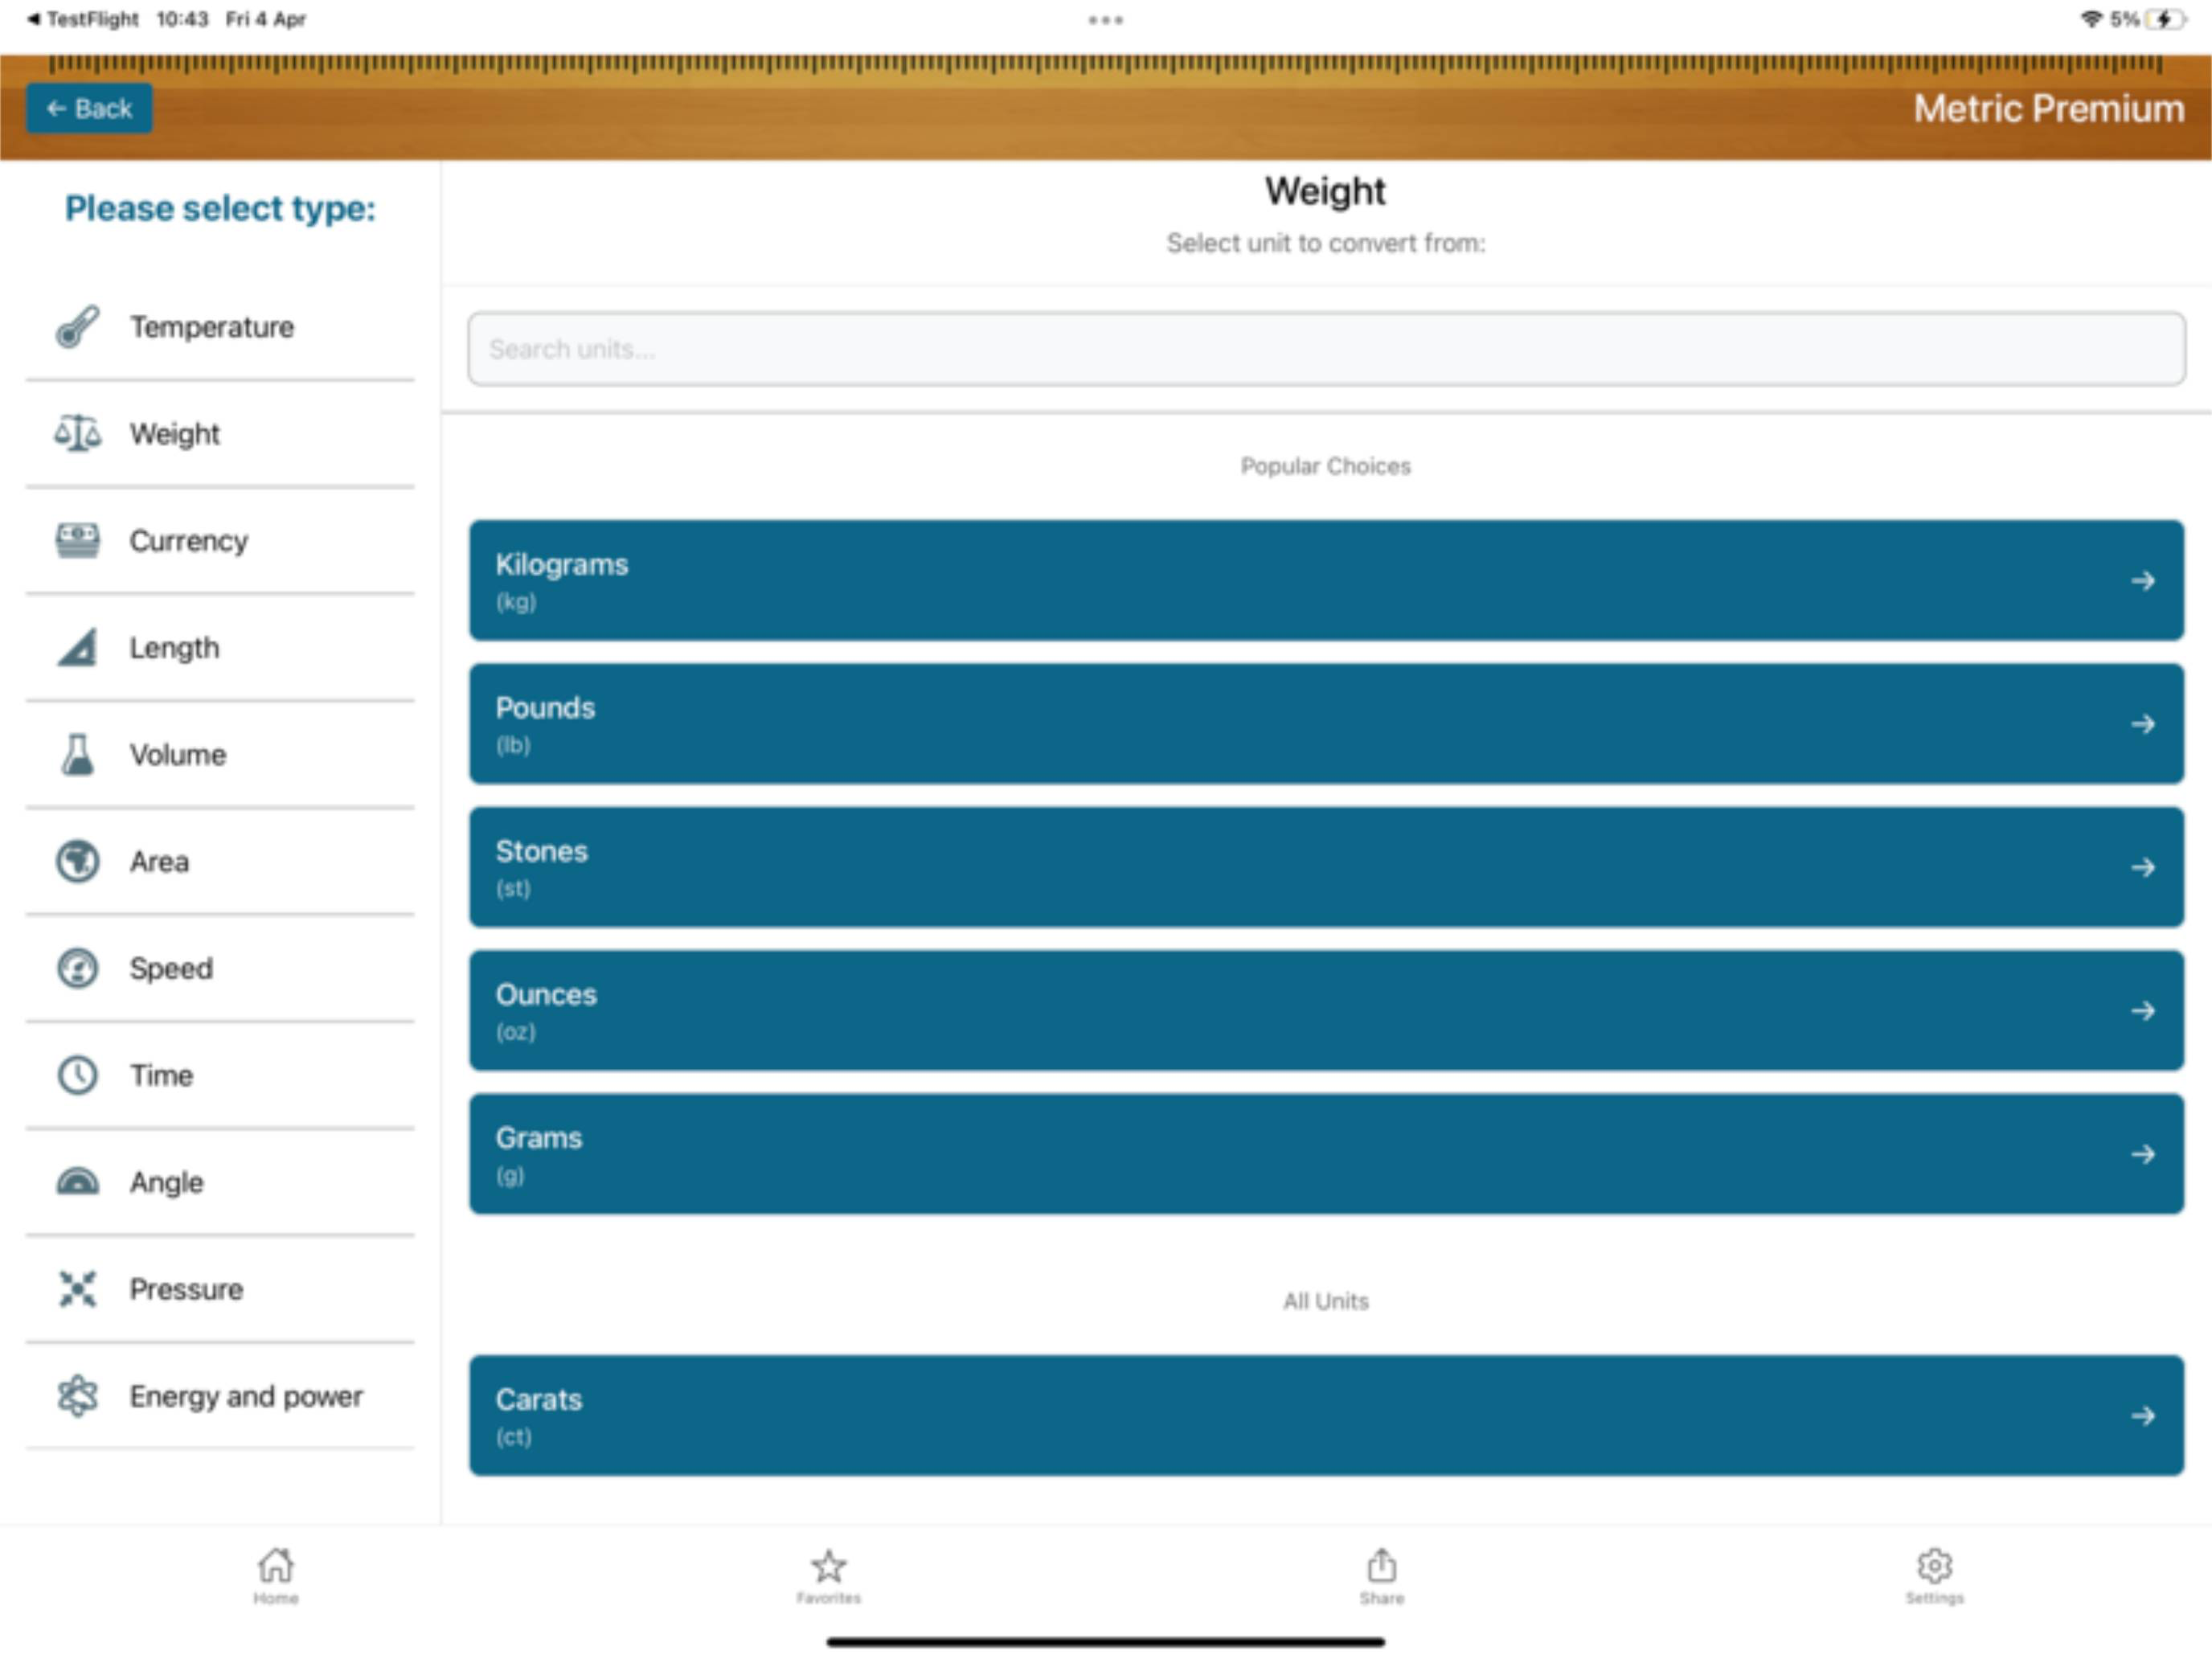Viewport: 2212px width, 1659px height.
Task: Click the arrow on Kilograms row
Action: 2142,581
